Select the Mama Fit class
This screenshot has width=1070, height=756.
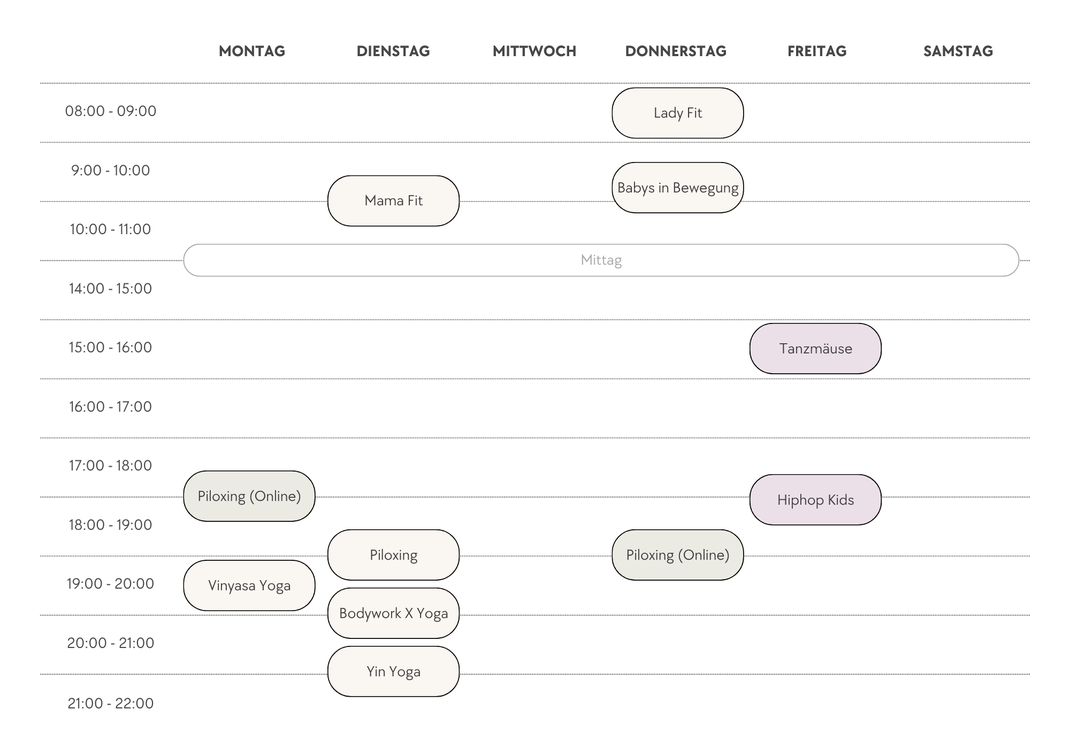pyautogui.click(x=393, y=201)
